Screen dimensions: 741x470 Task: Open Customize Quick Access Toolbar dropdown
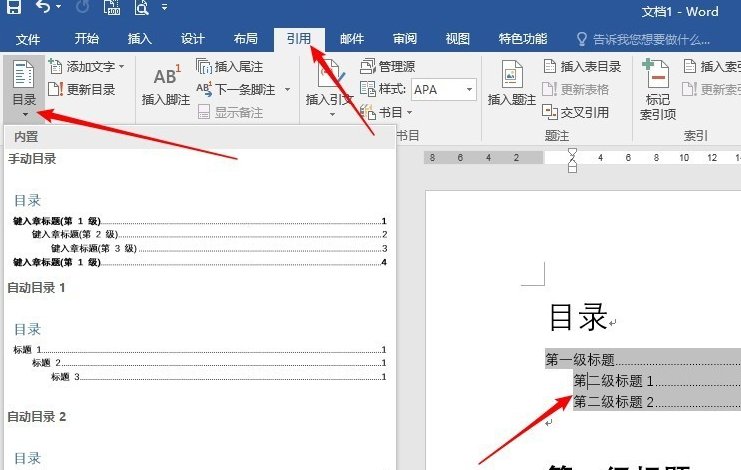(164, 7)
